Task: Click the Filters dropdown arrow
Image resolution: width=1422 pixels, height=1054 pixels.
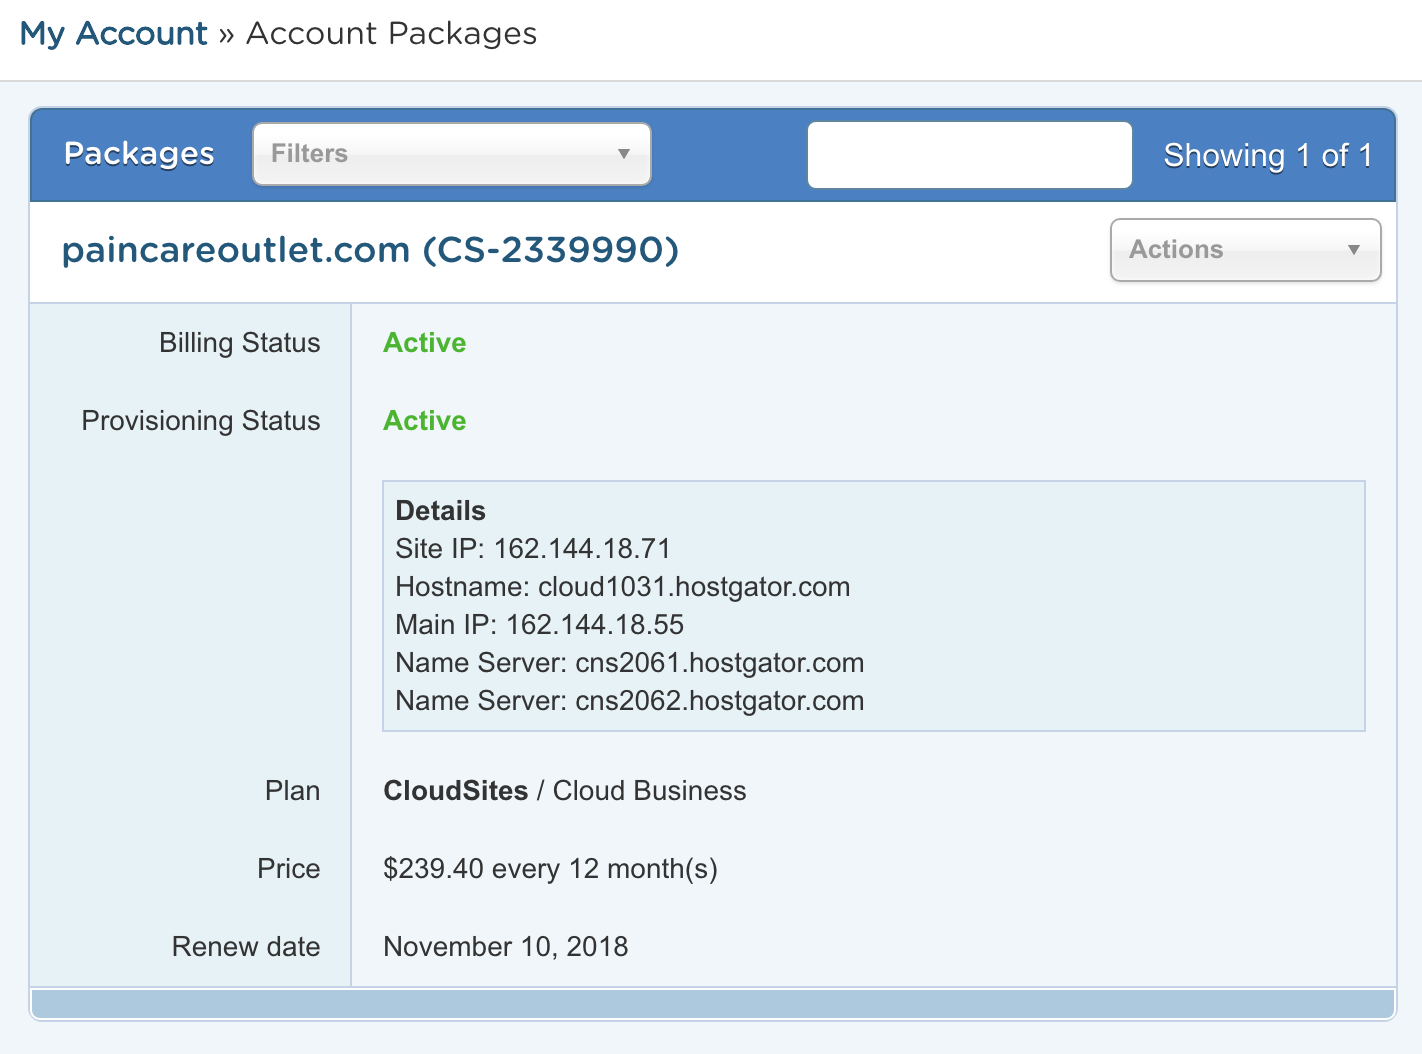Action: point(624,154)
